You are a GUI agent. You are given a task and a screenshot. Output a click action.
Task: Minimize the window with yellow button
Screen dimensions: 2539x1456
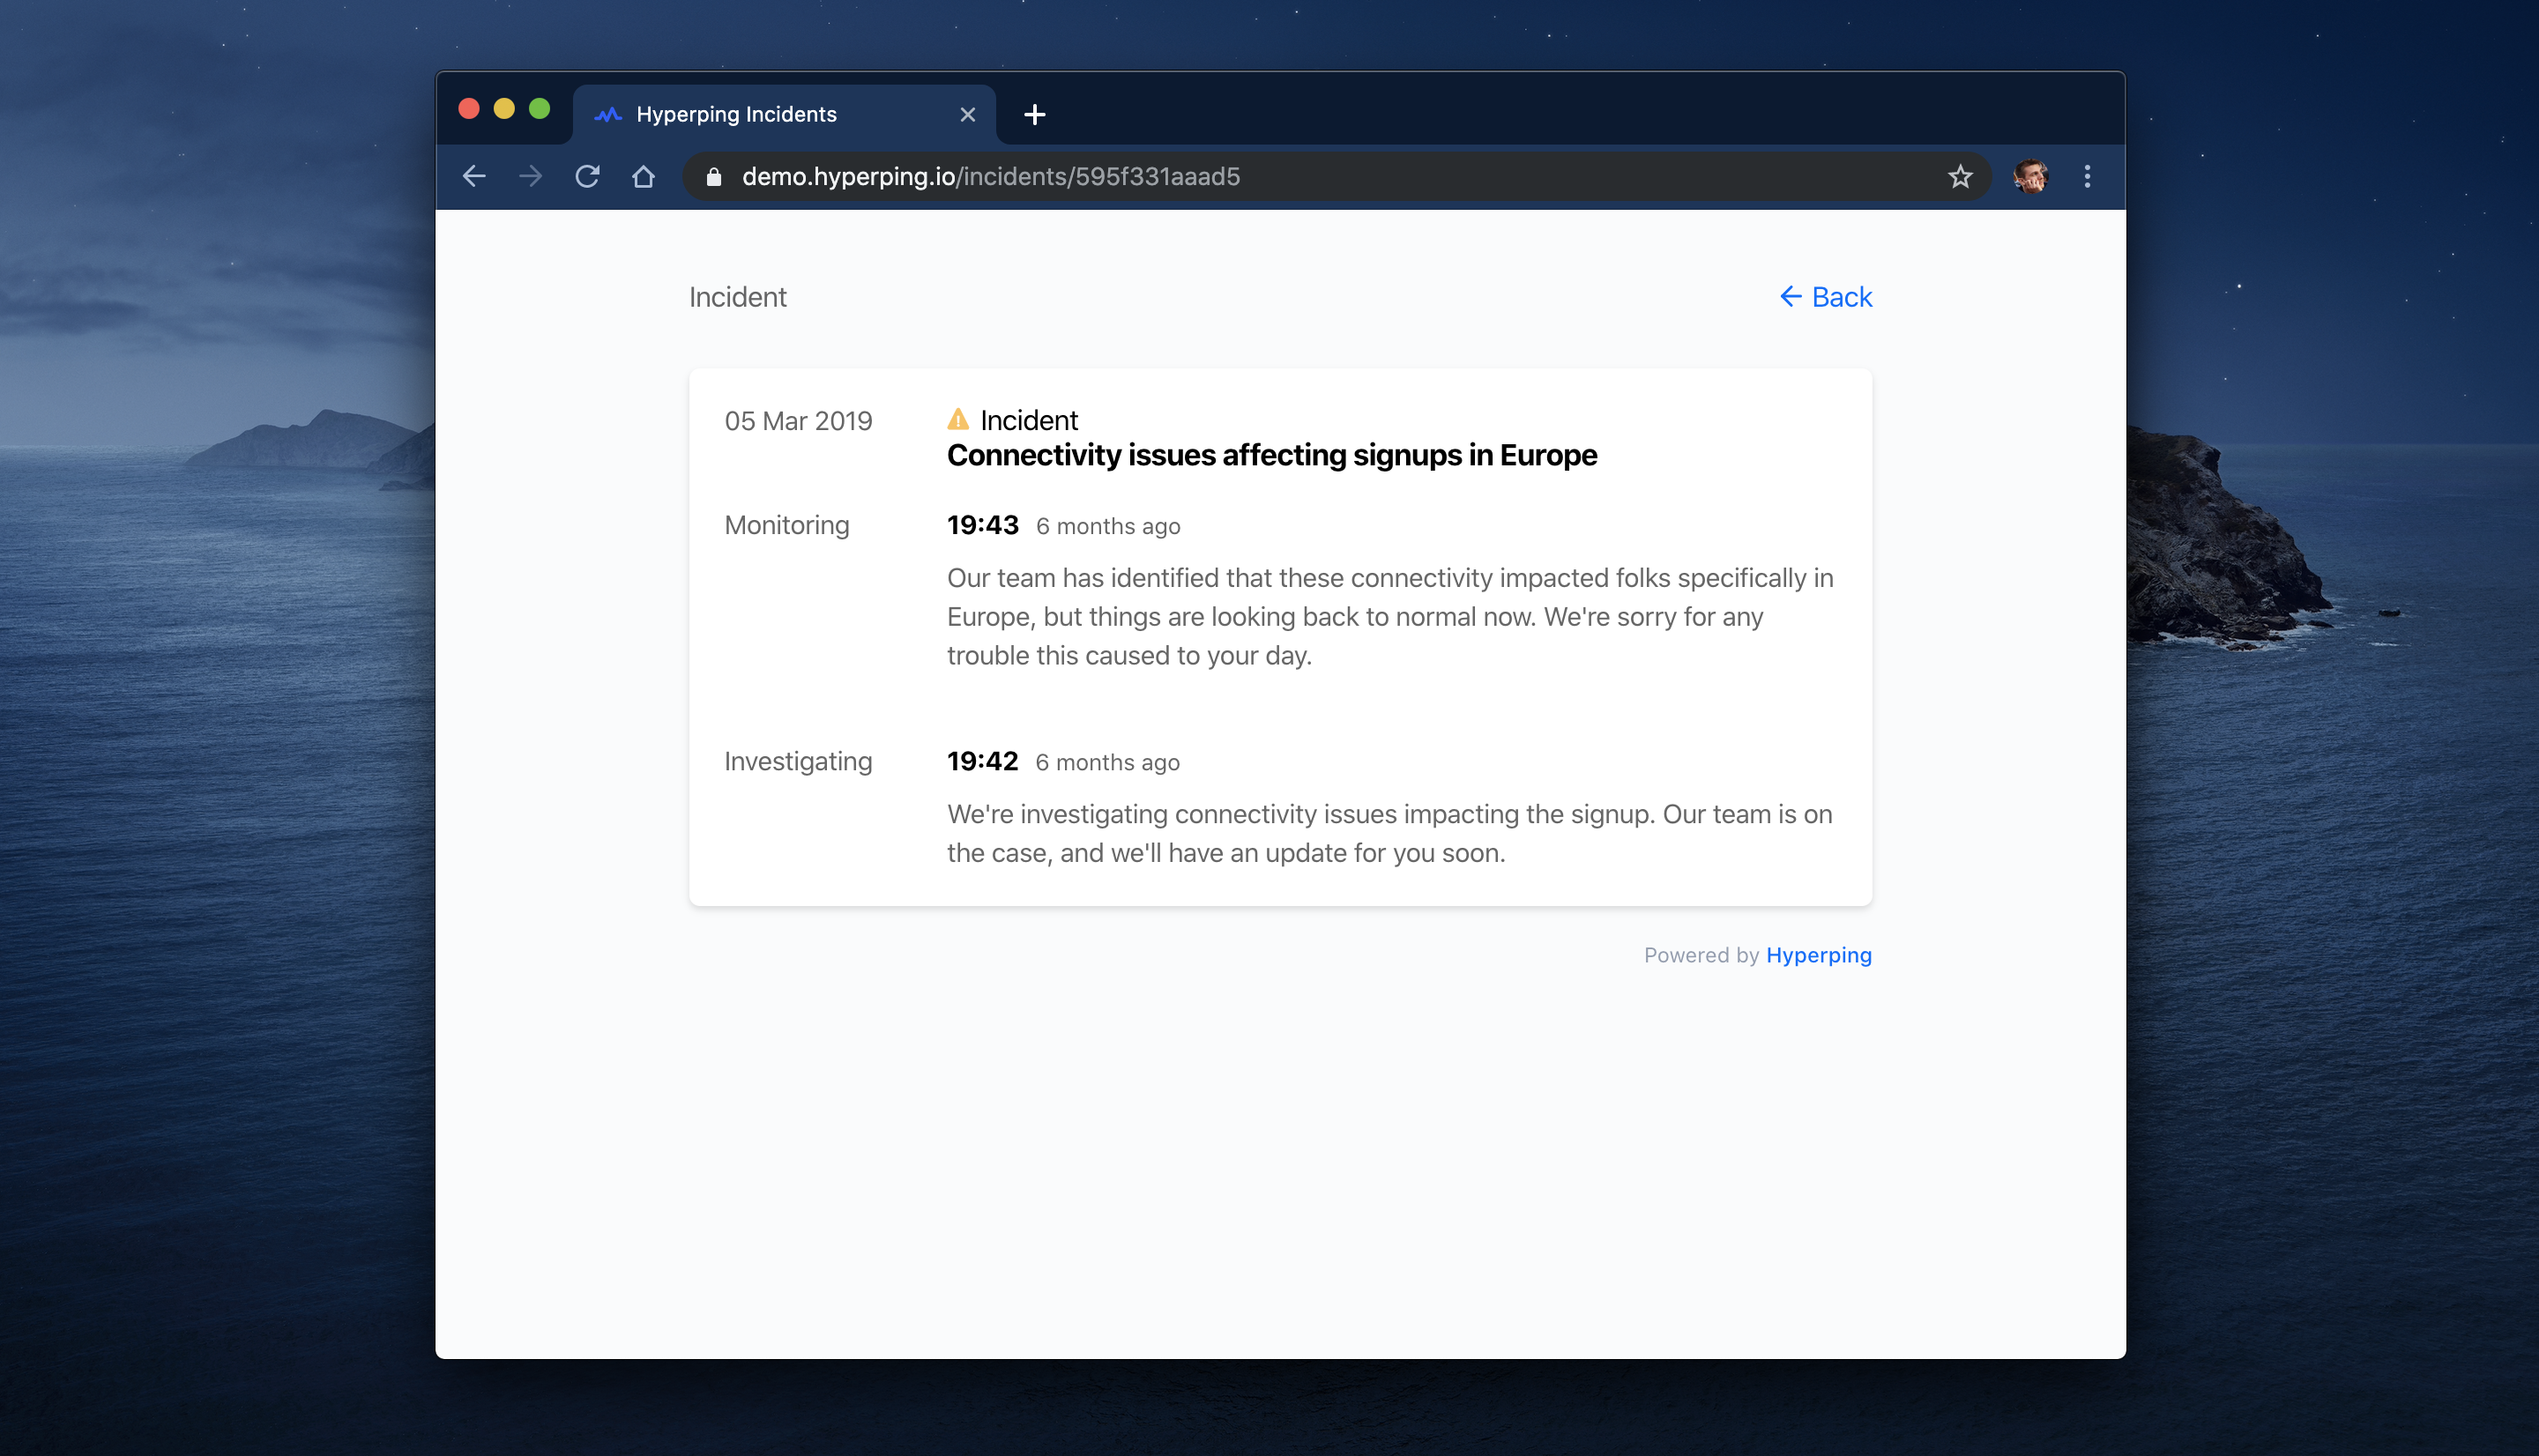tap(504, 109)
